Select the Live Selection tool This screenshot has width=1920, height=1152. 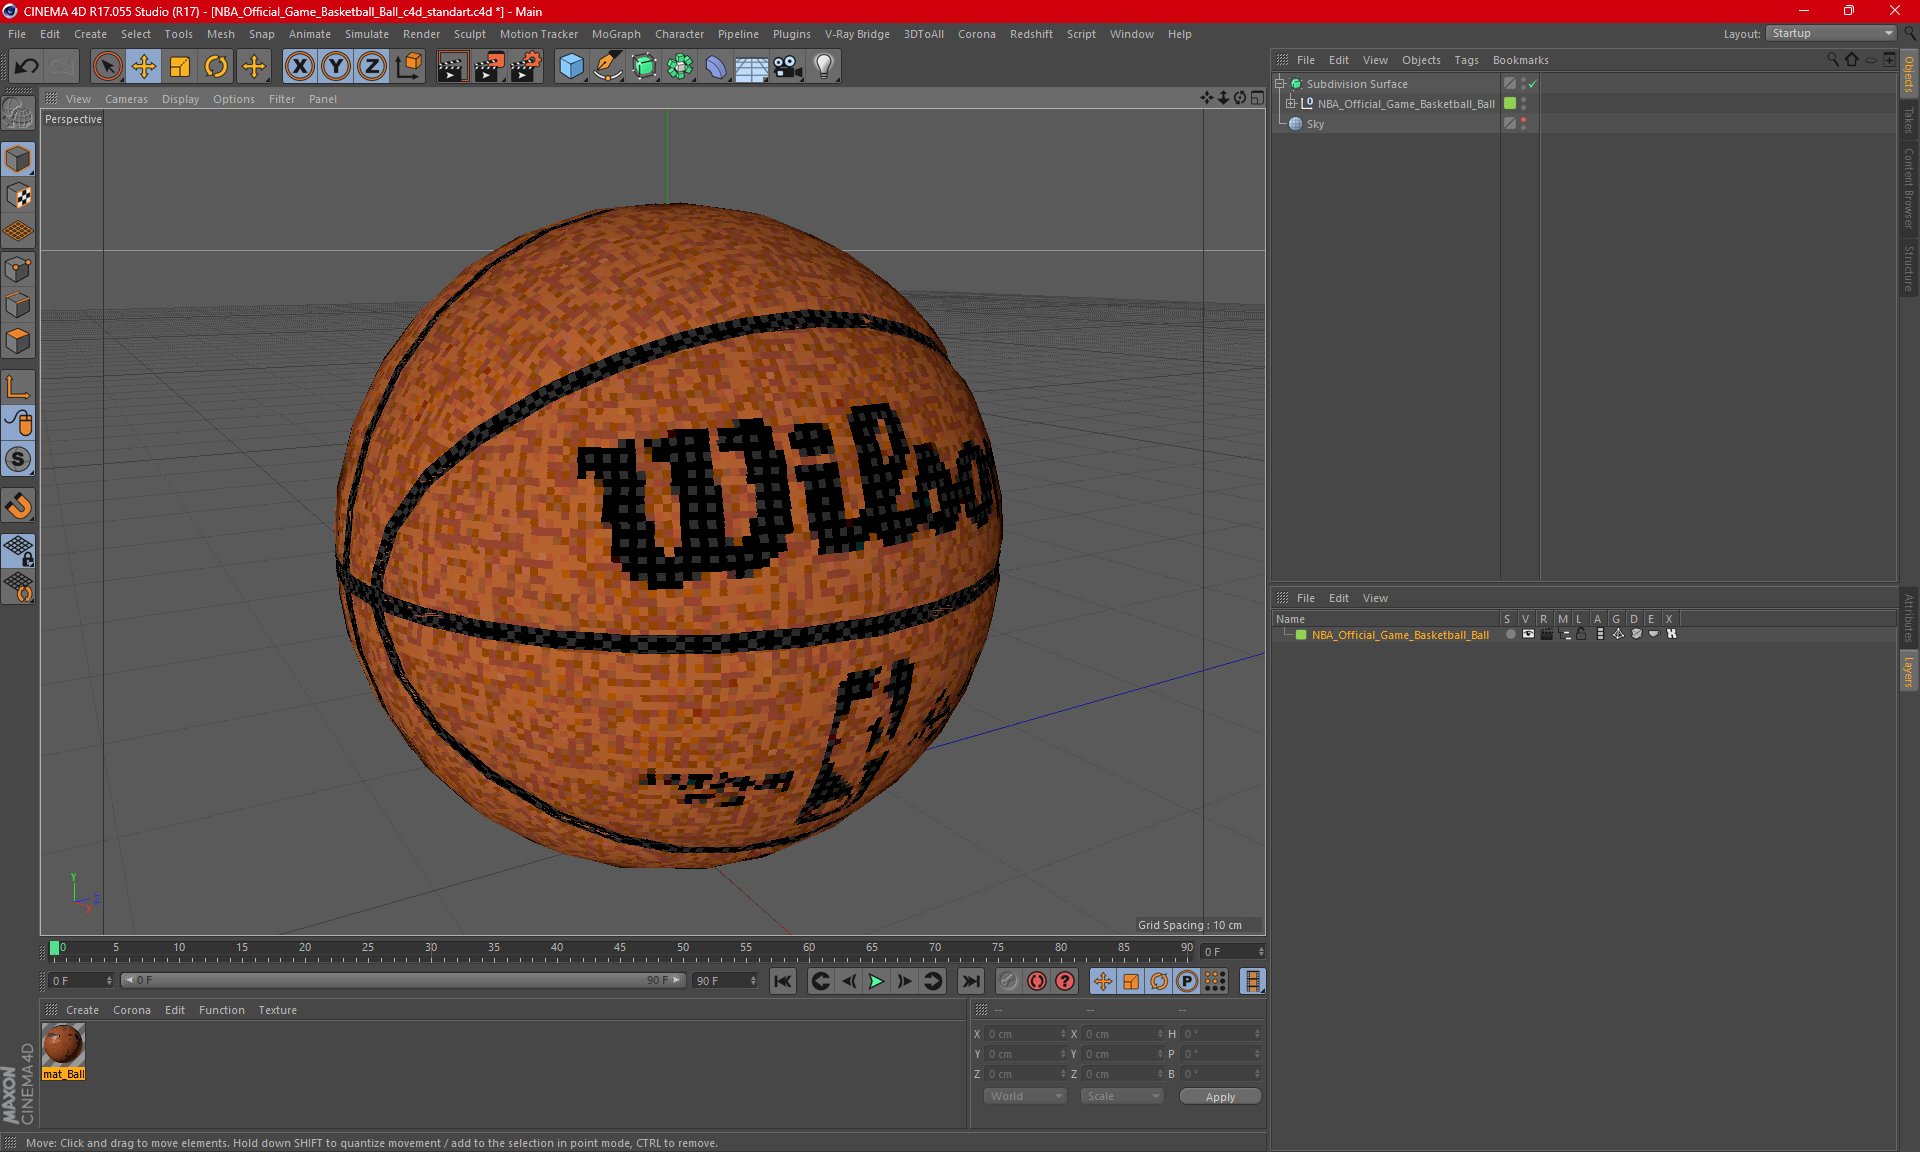pos(107,67)
